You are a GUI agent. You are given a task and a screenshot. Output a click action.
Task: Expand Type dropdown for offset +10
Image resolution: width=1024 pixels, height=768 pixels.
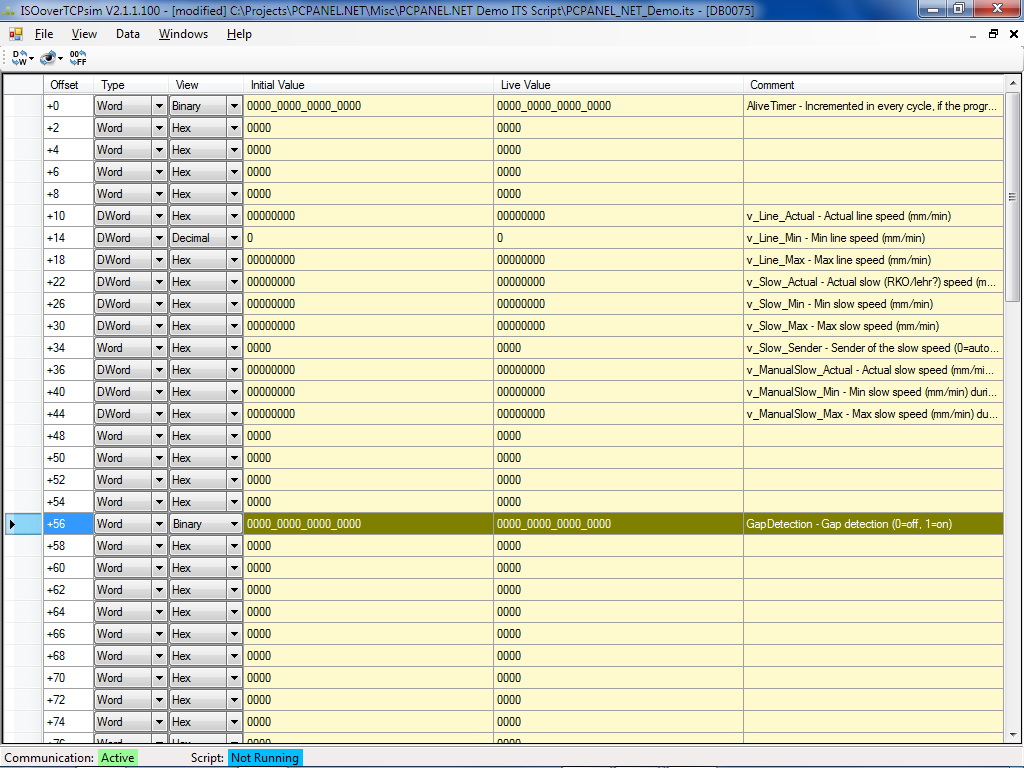coord(158,216)
